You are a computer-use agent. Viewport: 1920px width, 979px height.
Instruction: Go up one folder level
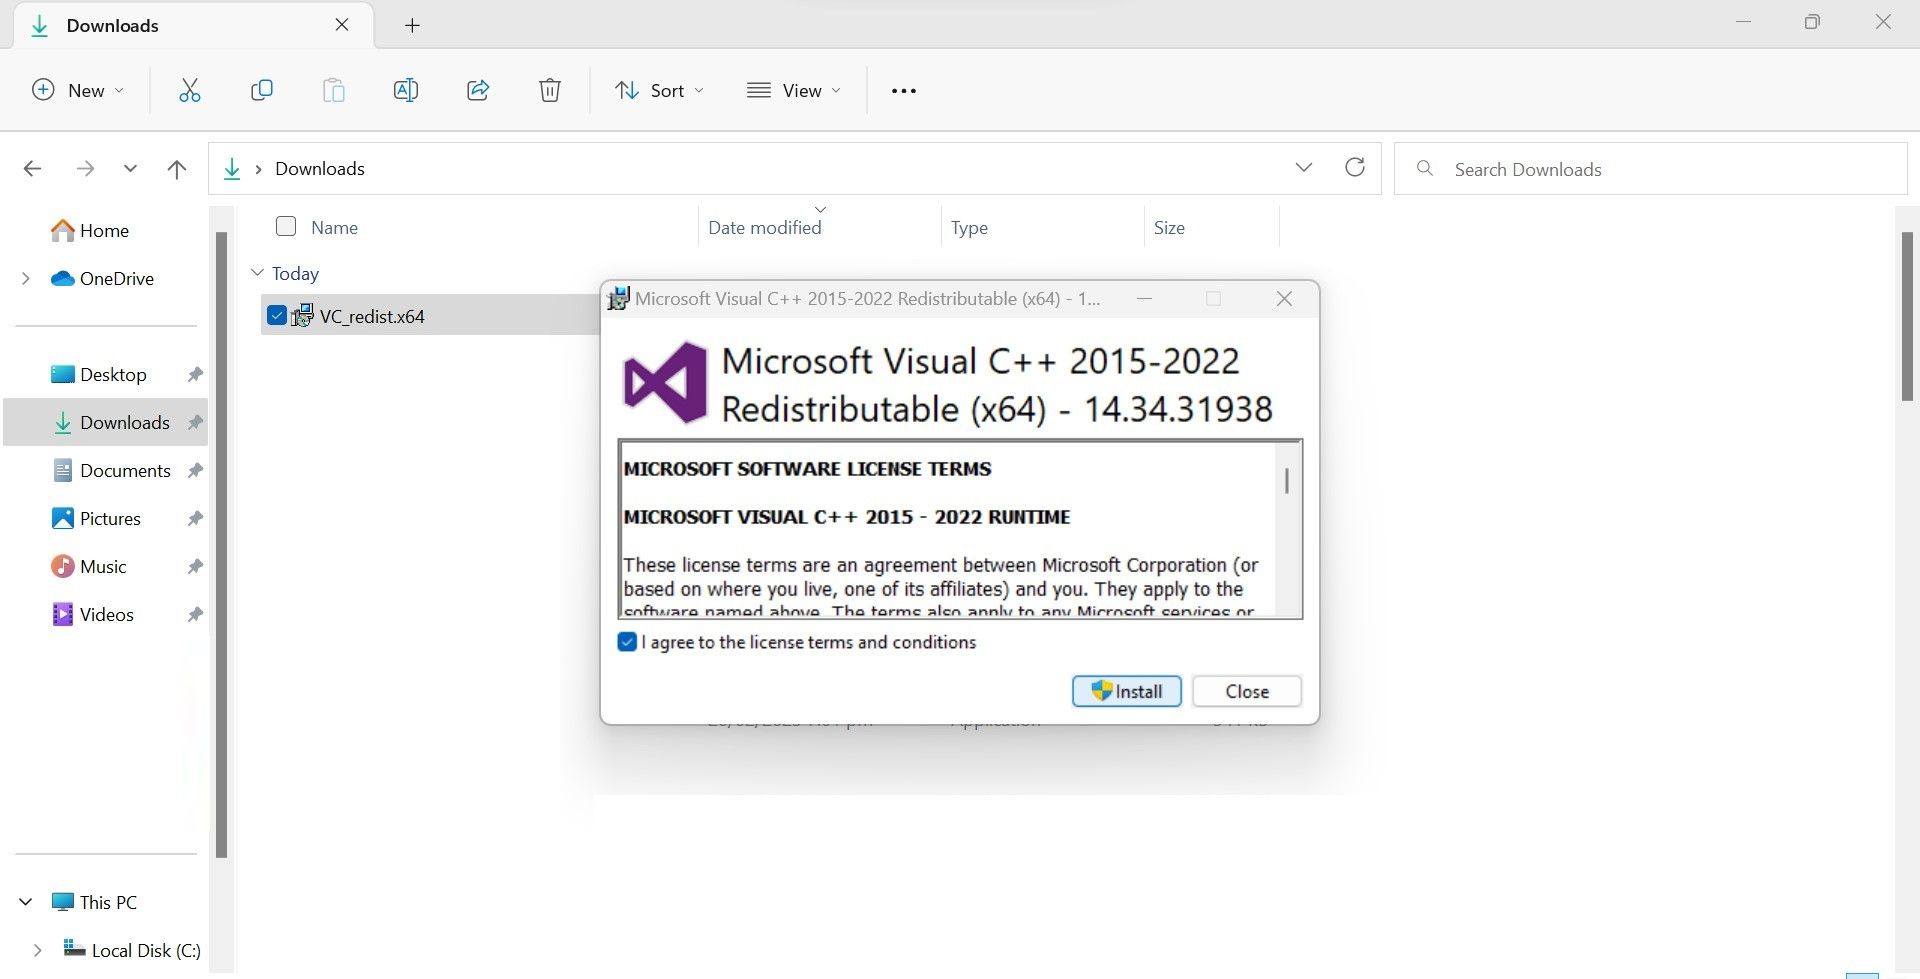(177, 169)
